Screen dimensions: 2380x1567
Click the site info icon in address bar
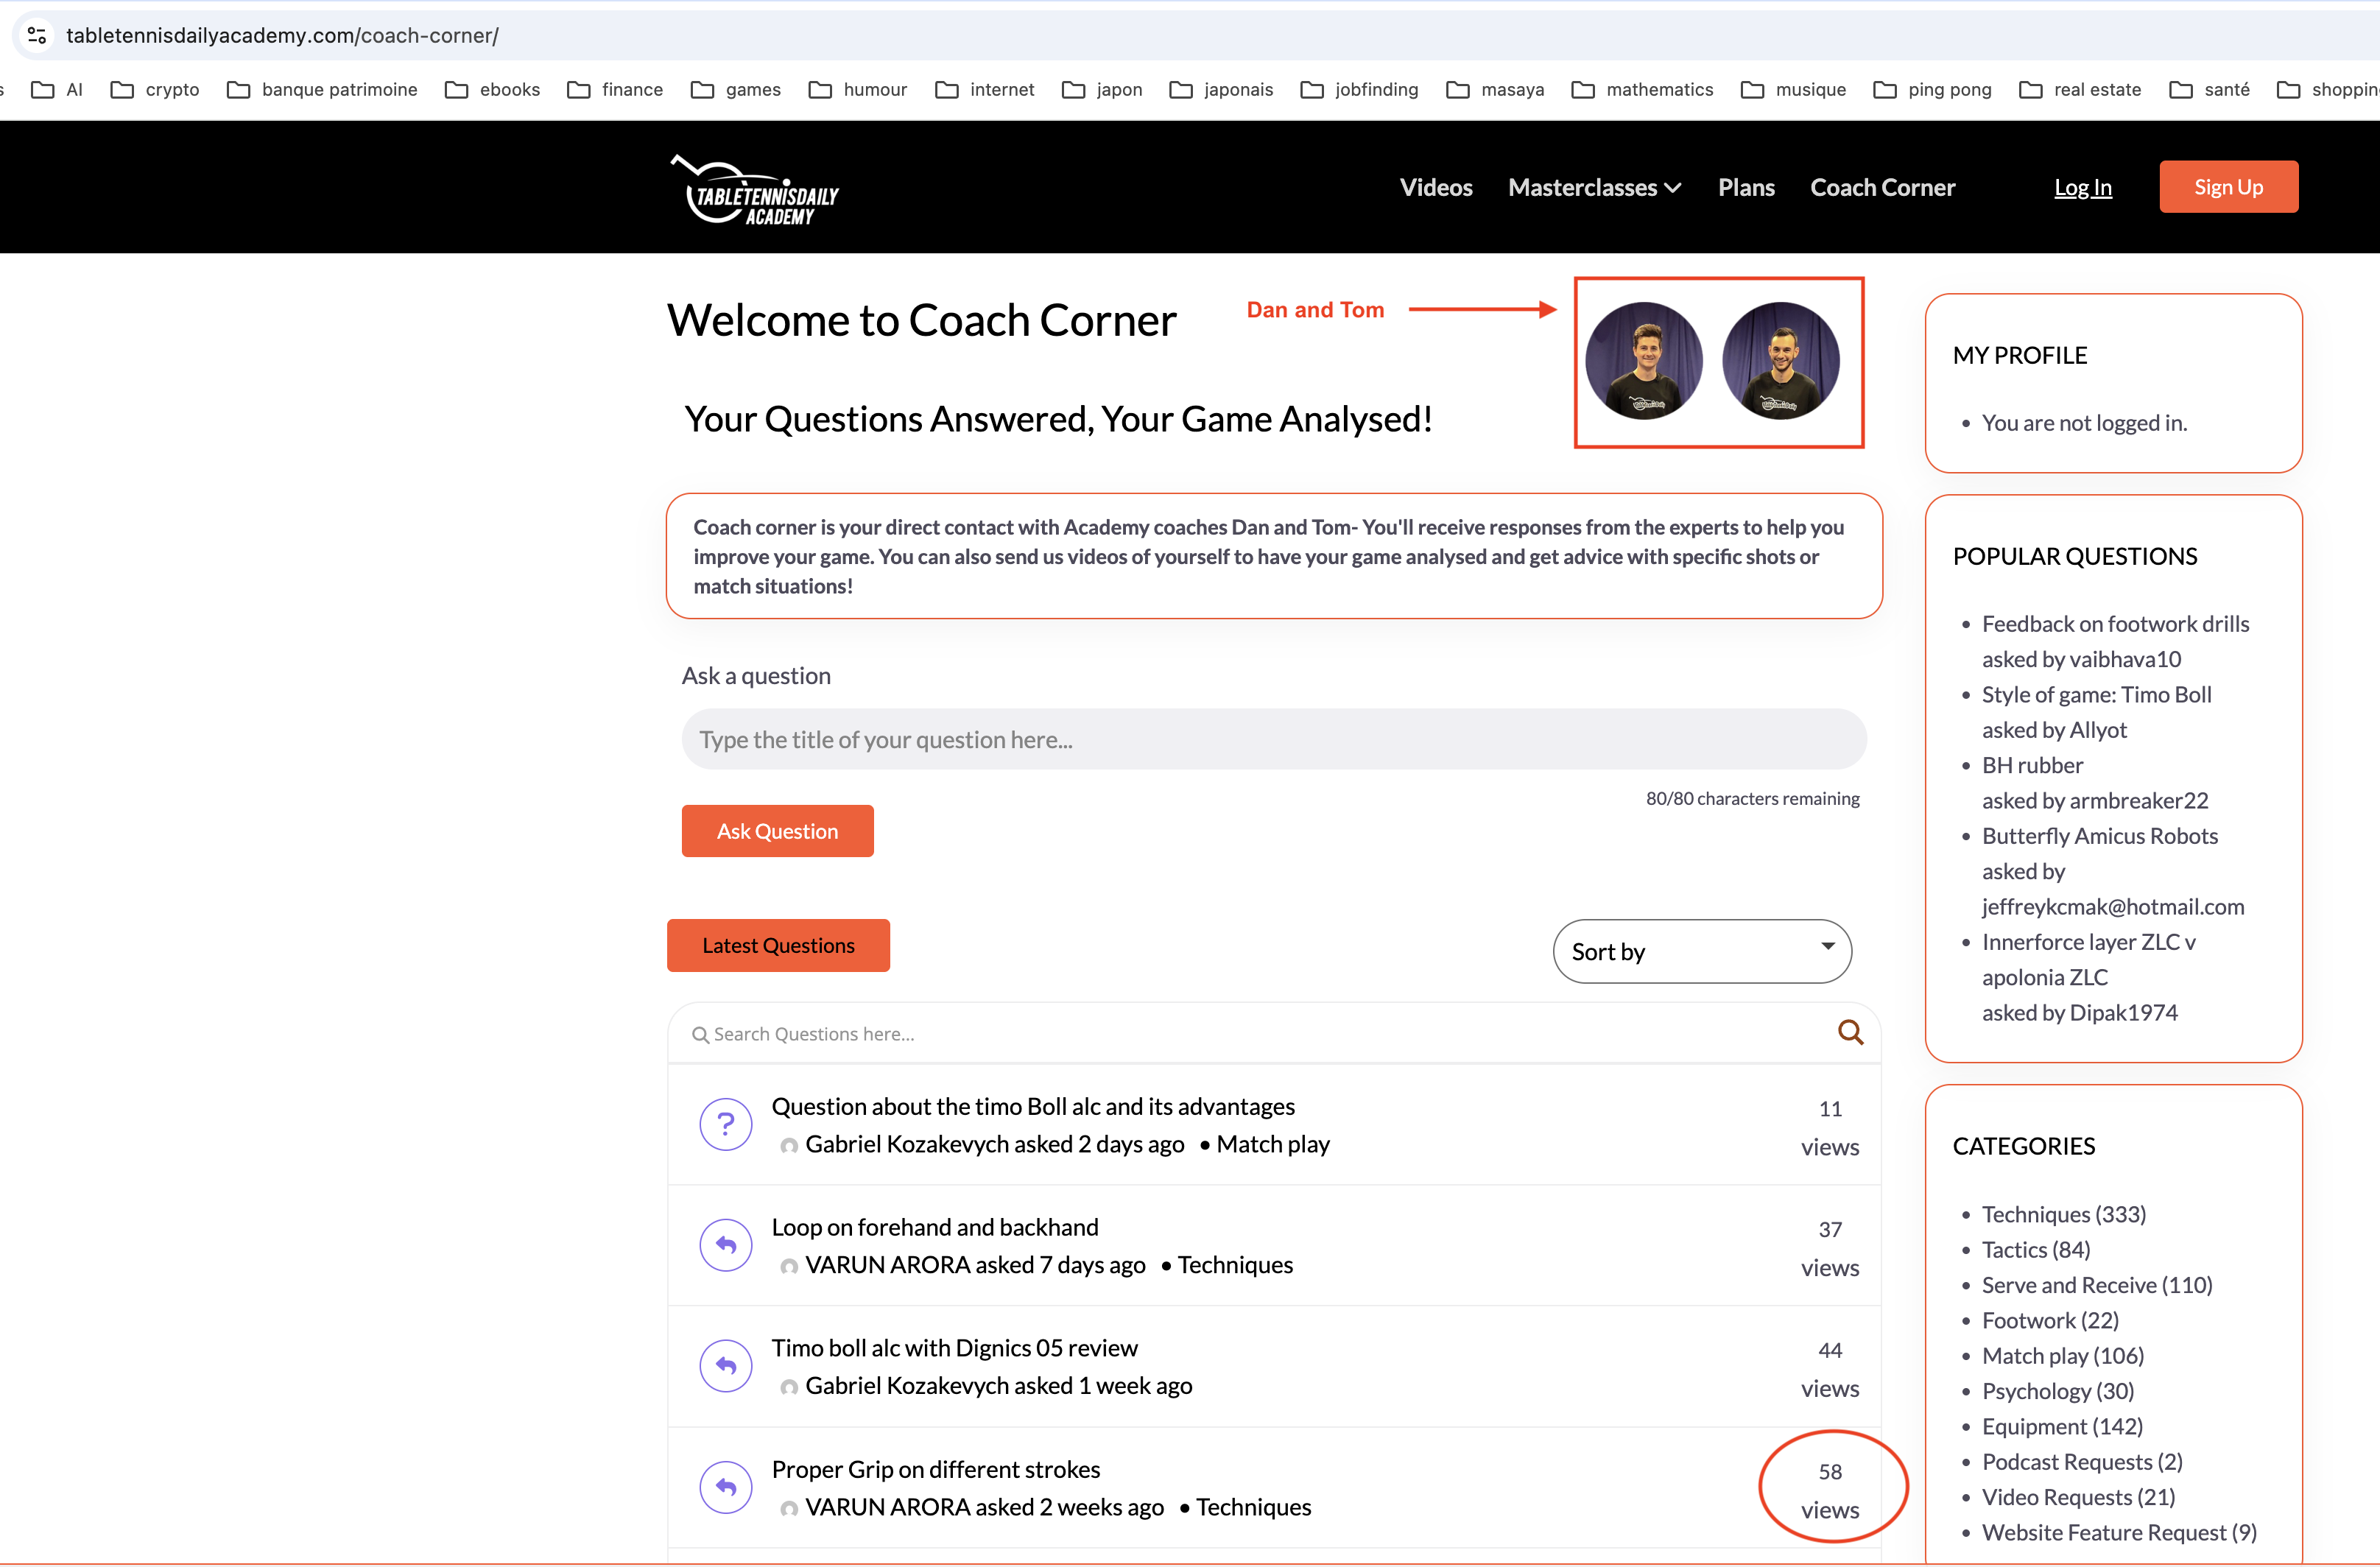tap(37, 35)
